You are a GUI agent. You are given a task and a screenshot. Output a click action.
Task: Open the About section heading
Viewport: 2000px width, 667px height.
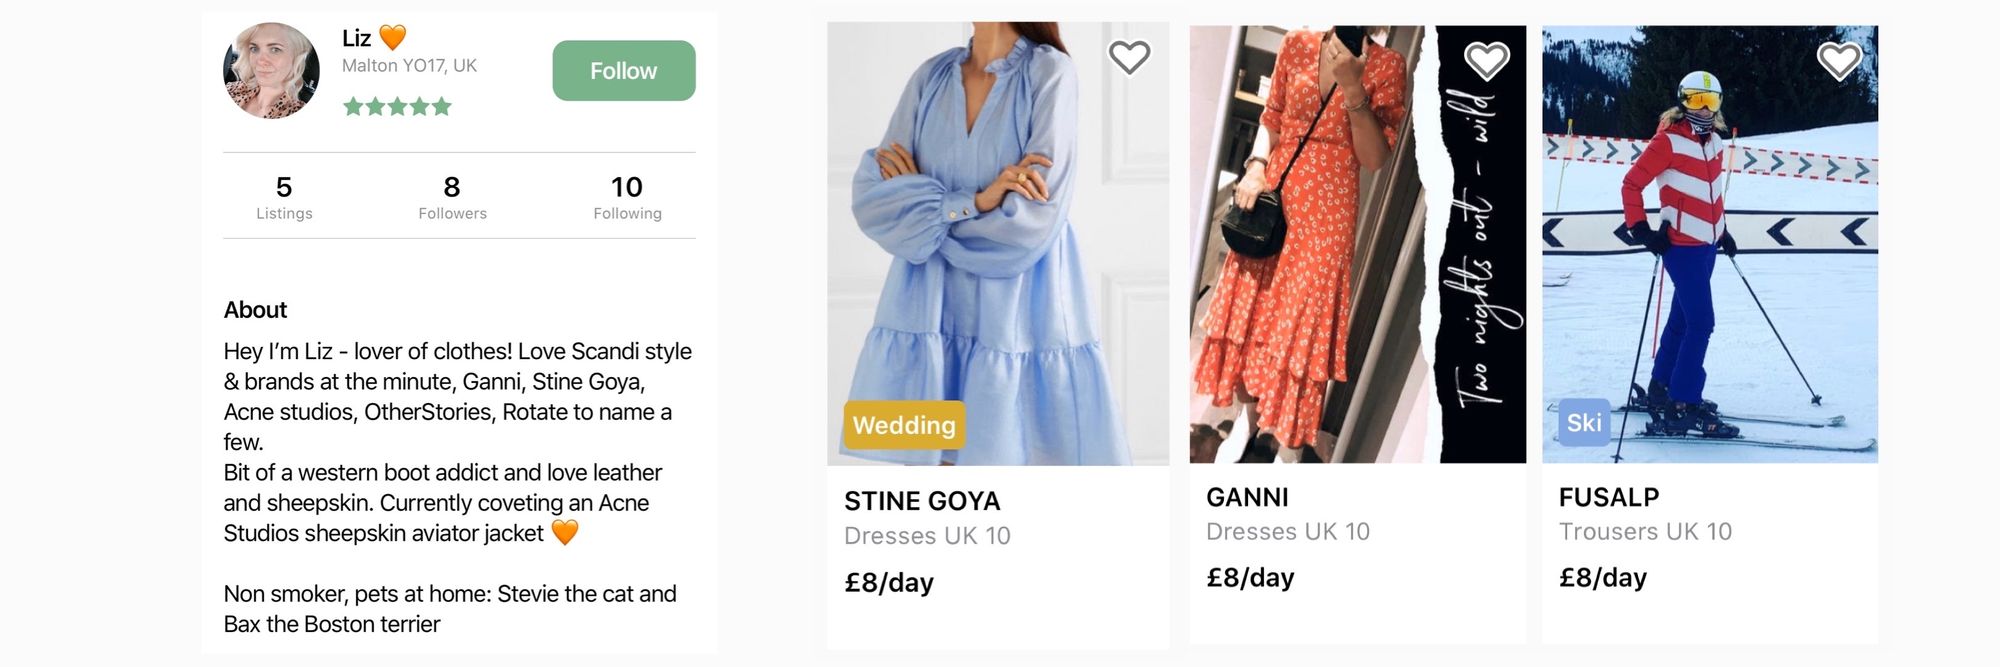click(x=254, y=310)
